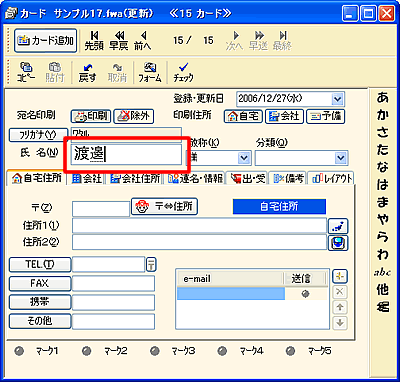
Task: Click the train icon beside 住所2
Action: click(338, 243)
